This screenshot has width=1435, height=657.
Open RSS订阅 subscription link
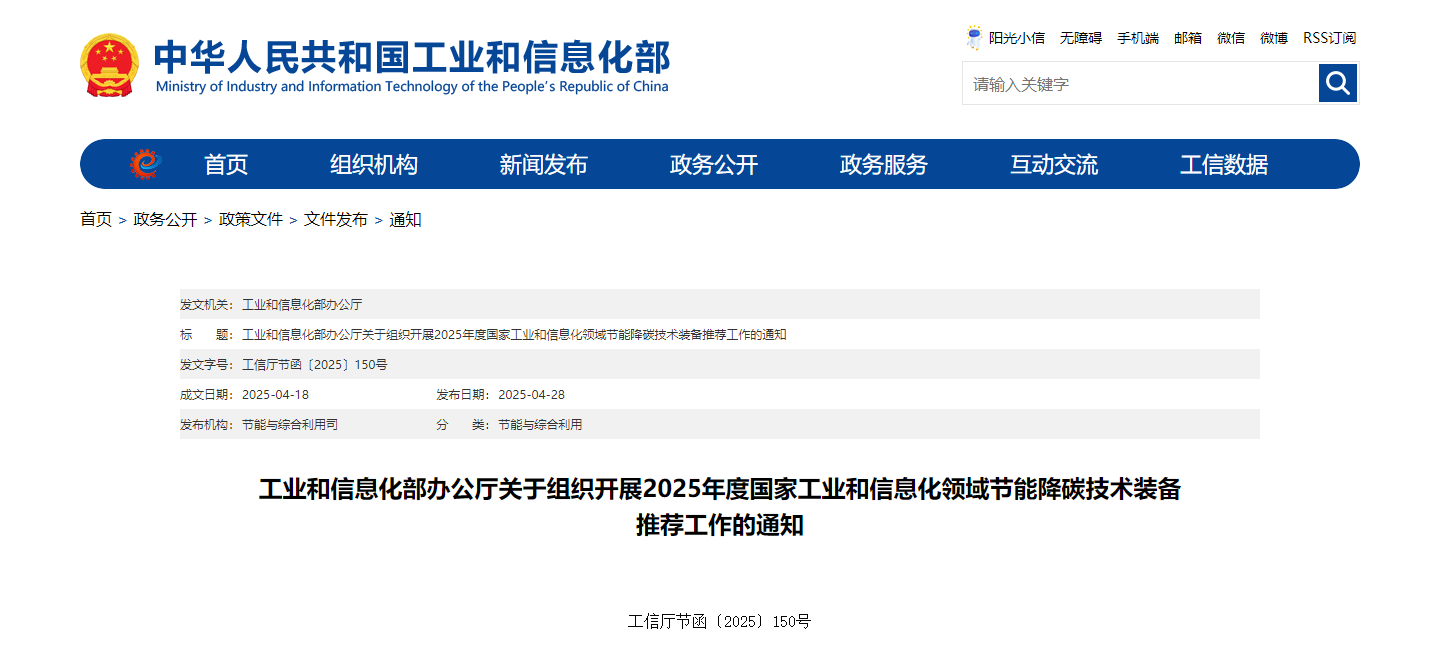coord(1329,38)
